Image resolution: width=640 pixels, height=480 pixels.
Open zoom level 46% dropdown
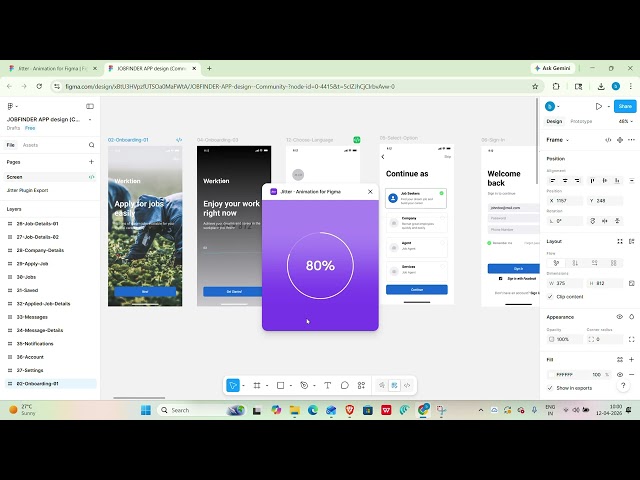[625, 121]
